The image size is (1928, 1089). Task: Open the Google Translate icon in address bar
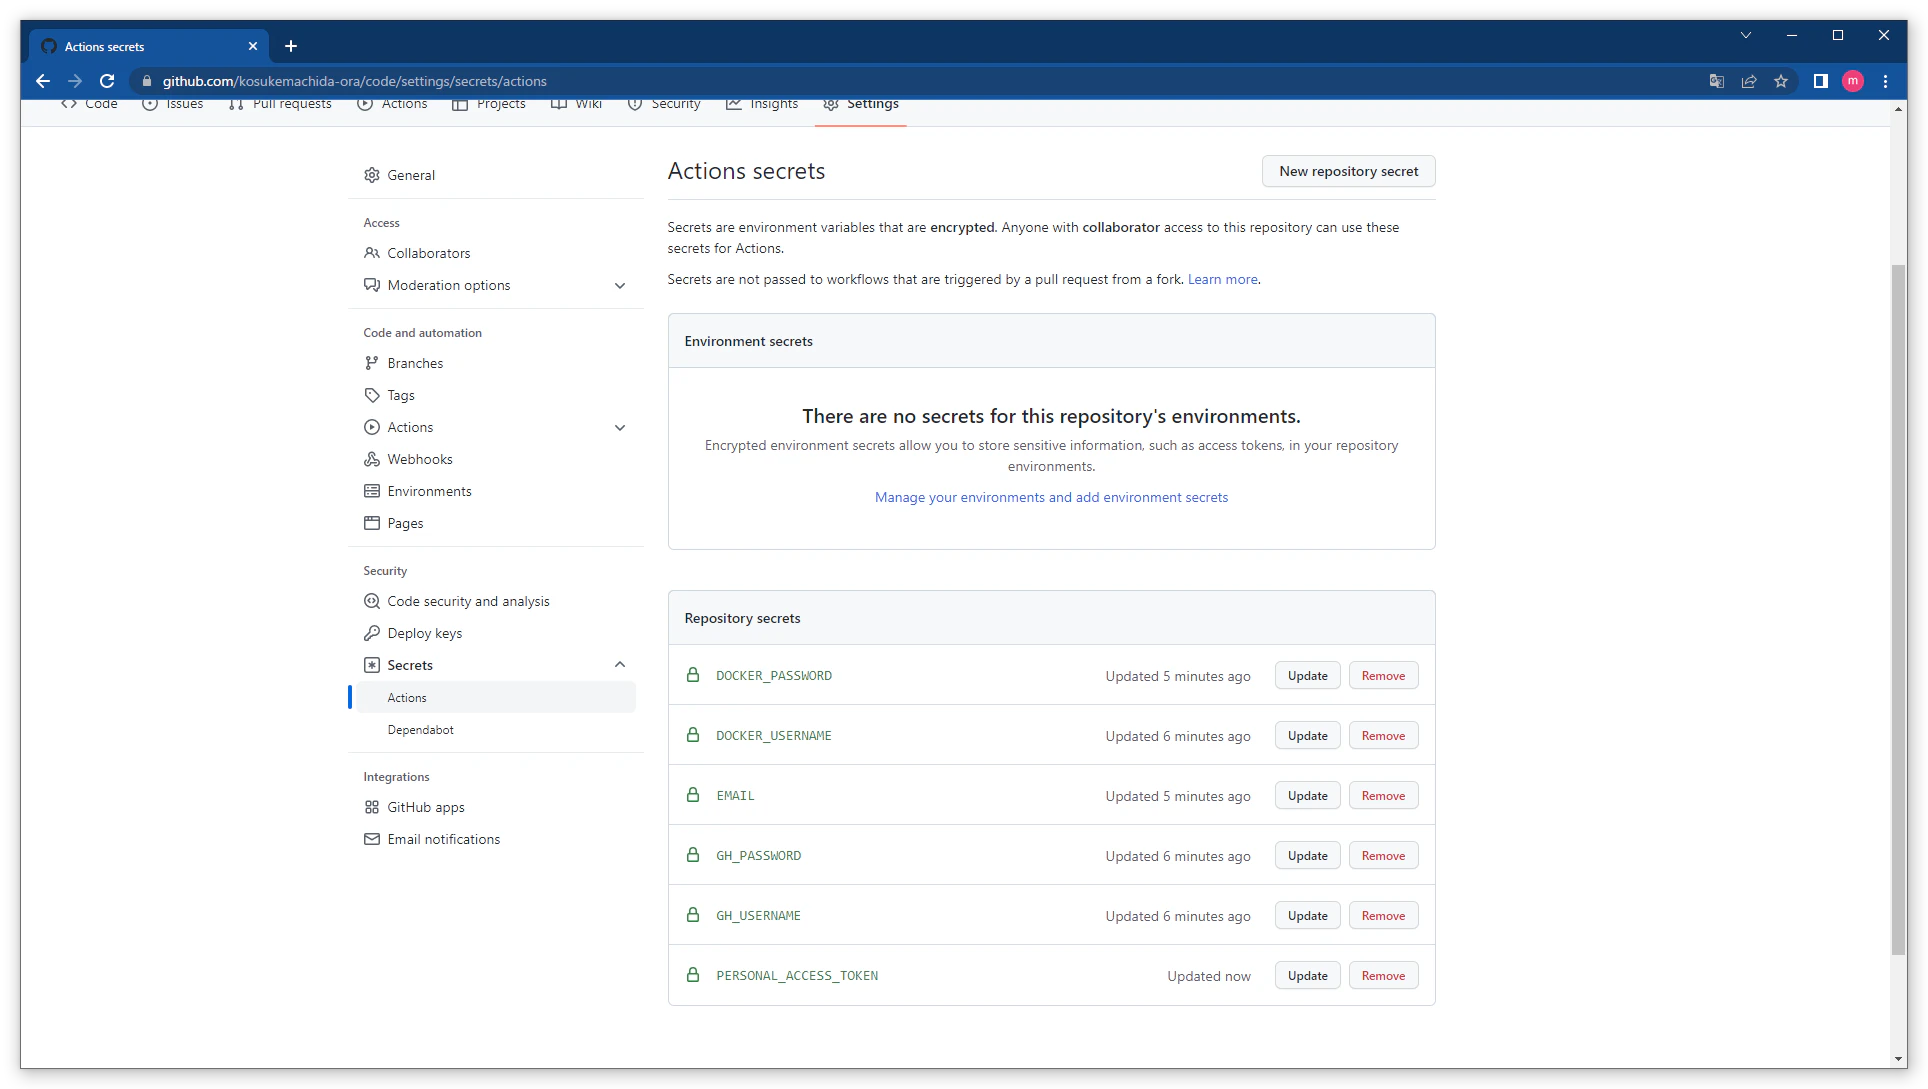pos(1717,81)
